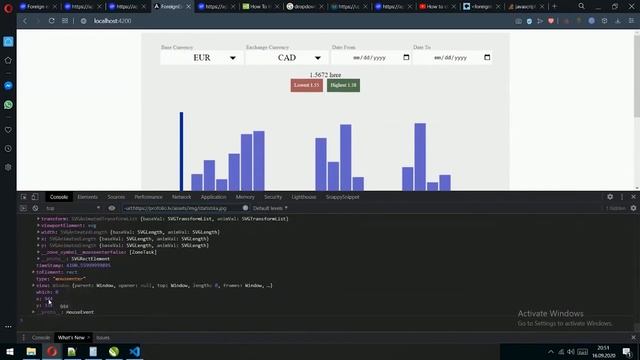The height and width of the screenshot is (360, 640).
Task: Switch to the Sources tab in DevTools
Action: pyautogui.click(x=116, y=197)
